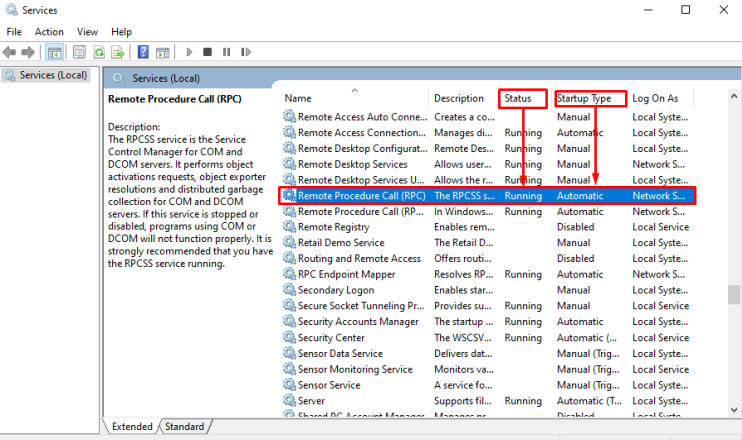
Task: Click the Forward arrow in toolbar
Action: 29,52
